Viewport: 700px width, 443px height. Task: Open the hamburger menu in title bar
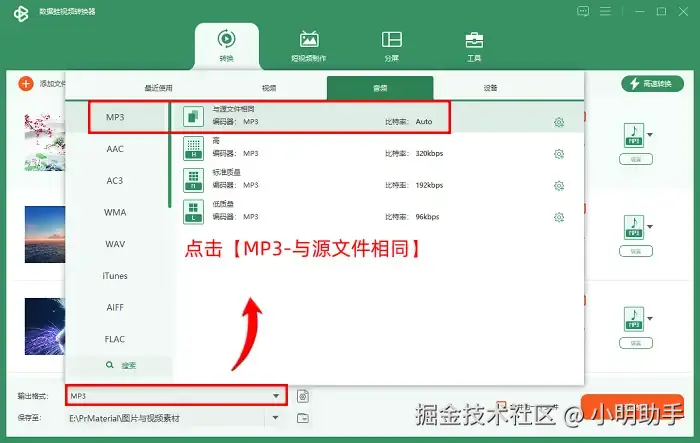(605, 11)
